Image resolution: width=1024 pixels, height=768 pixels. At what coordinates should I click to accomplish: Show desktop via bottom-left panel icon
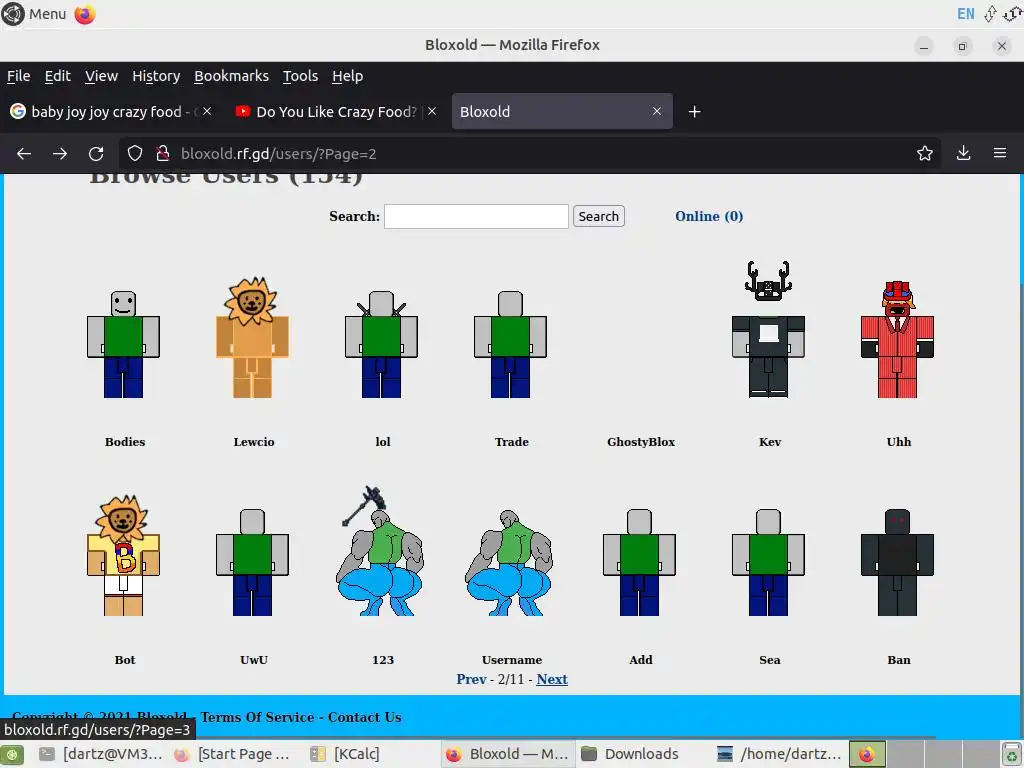click(x=12, y=754)
